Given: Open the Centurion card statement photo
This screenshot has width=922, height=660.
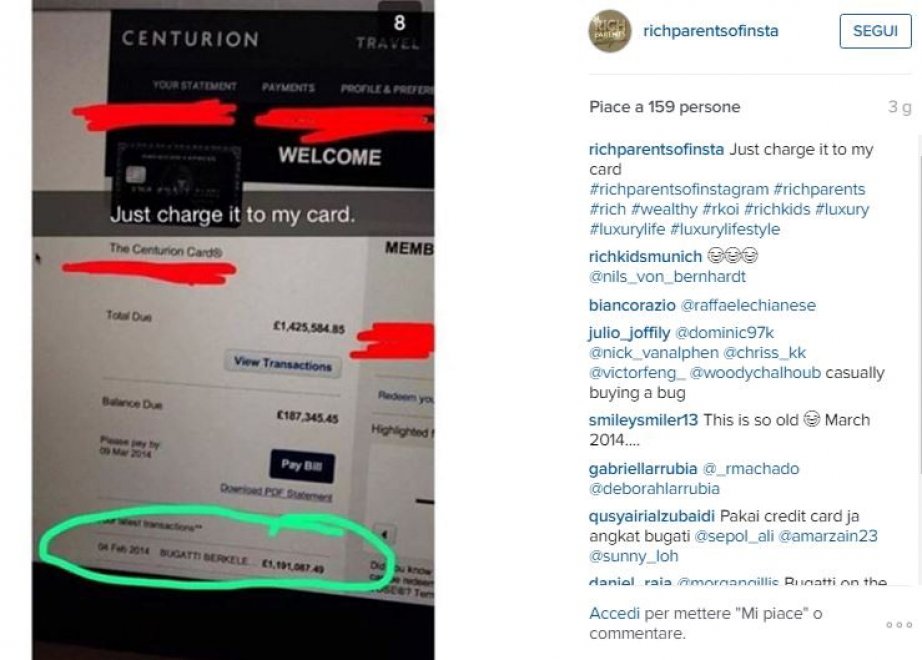Looking at the screenshot, I should pos(233,330).
